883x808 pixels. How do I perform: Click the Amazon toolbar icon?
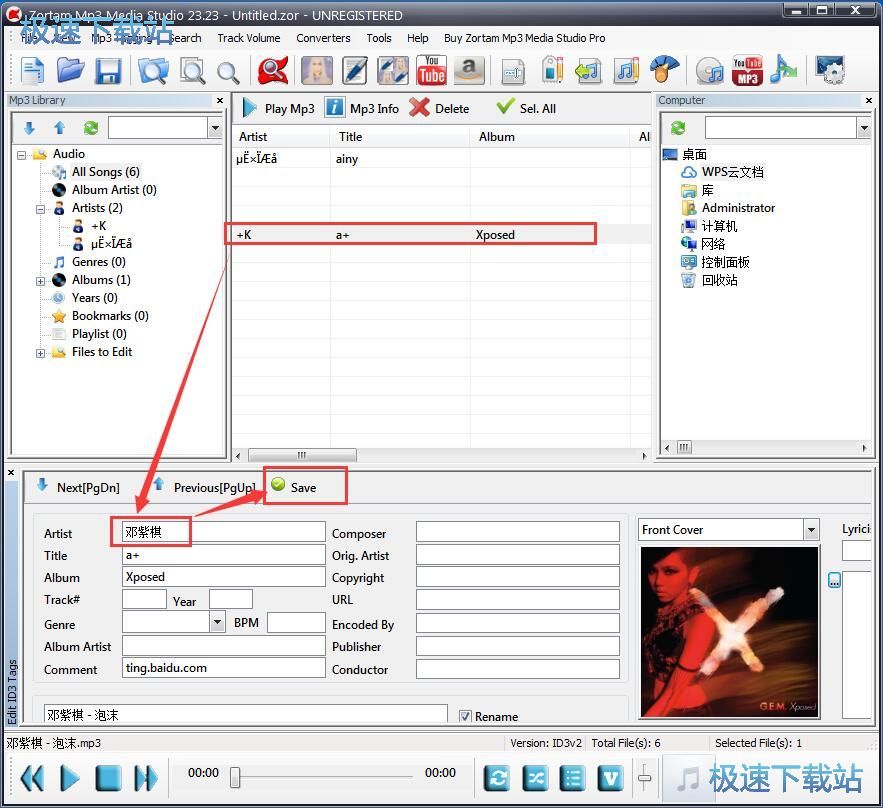470,70
